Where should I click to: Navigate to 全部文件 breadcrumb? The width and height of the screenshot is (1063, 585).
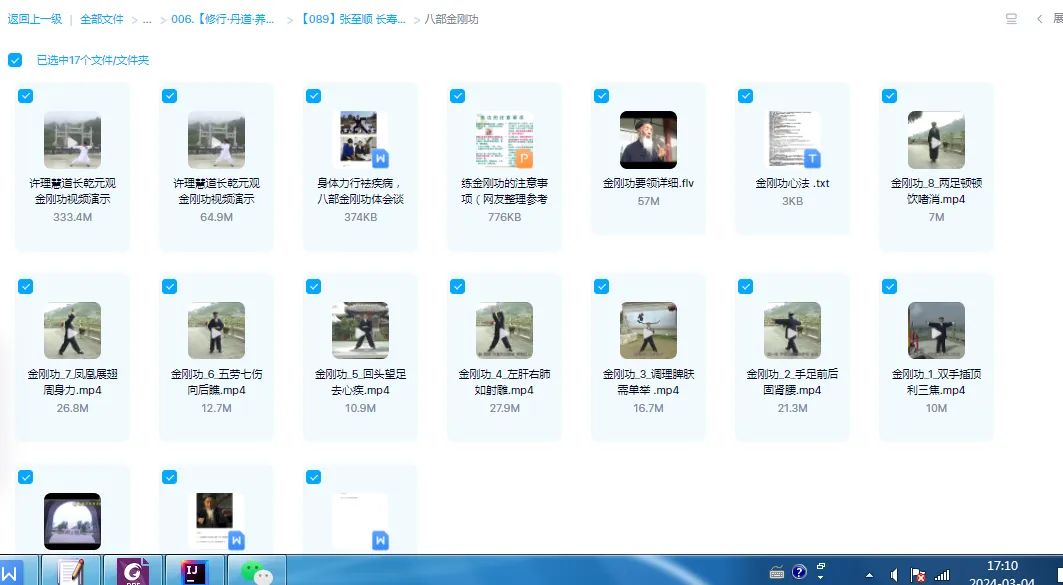click(x=102, y=19)
